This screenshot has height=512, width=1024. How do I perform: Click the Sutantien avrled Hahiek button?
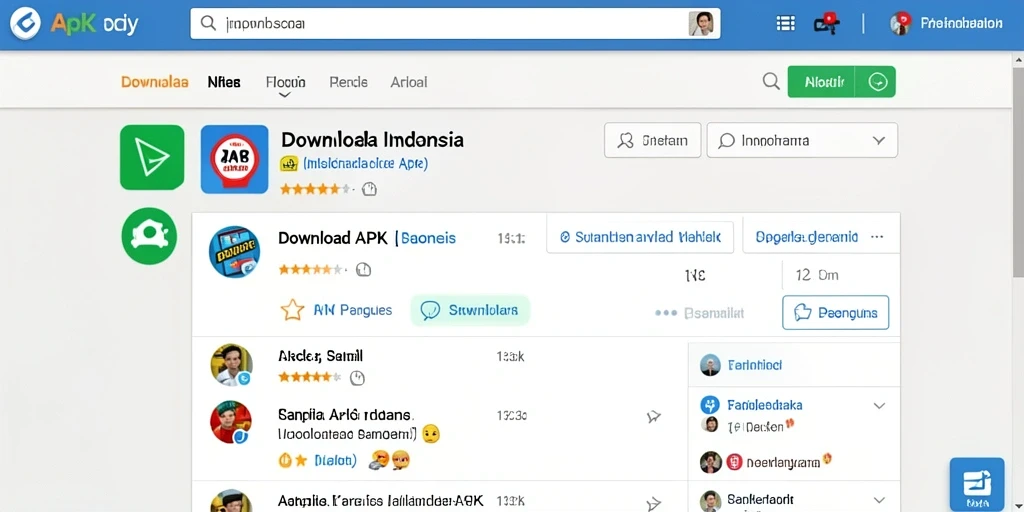pyautogui.click(x=640, y=237)
